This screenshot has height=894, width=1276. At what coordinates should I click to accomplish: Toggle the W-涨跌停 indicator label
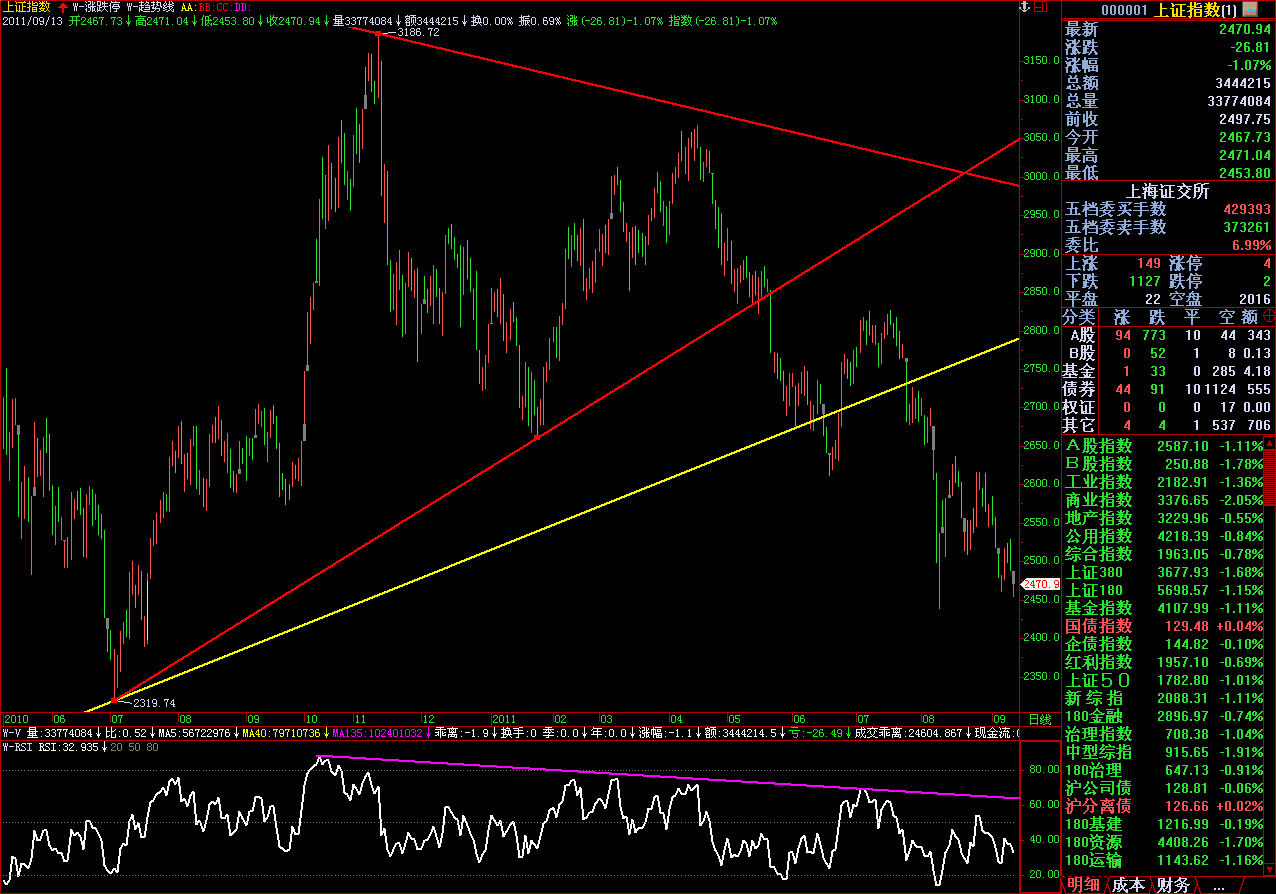95,6
